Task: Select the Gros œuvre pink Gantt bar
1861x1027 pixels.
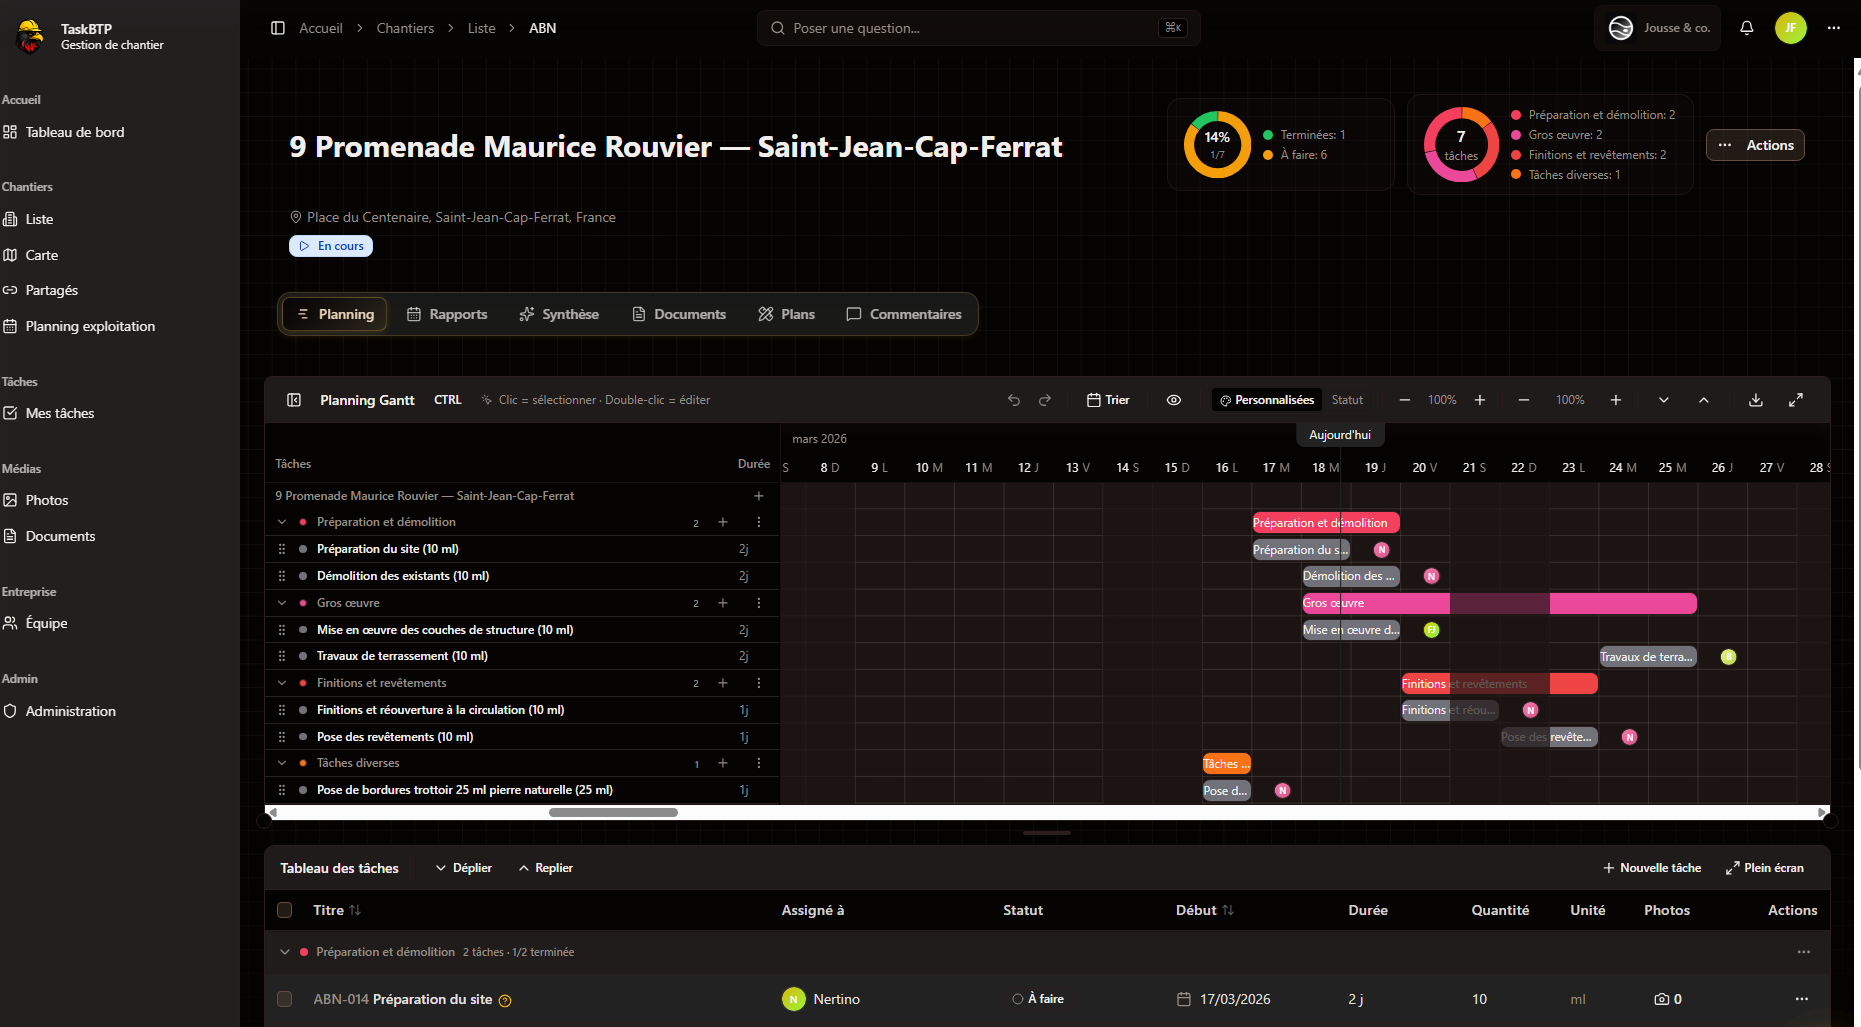Action: [1498, 603]
